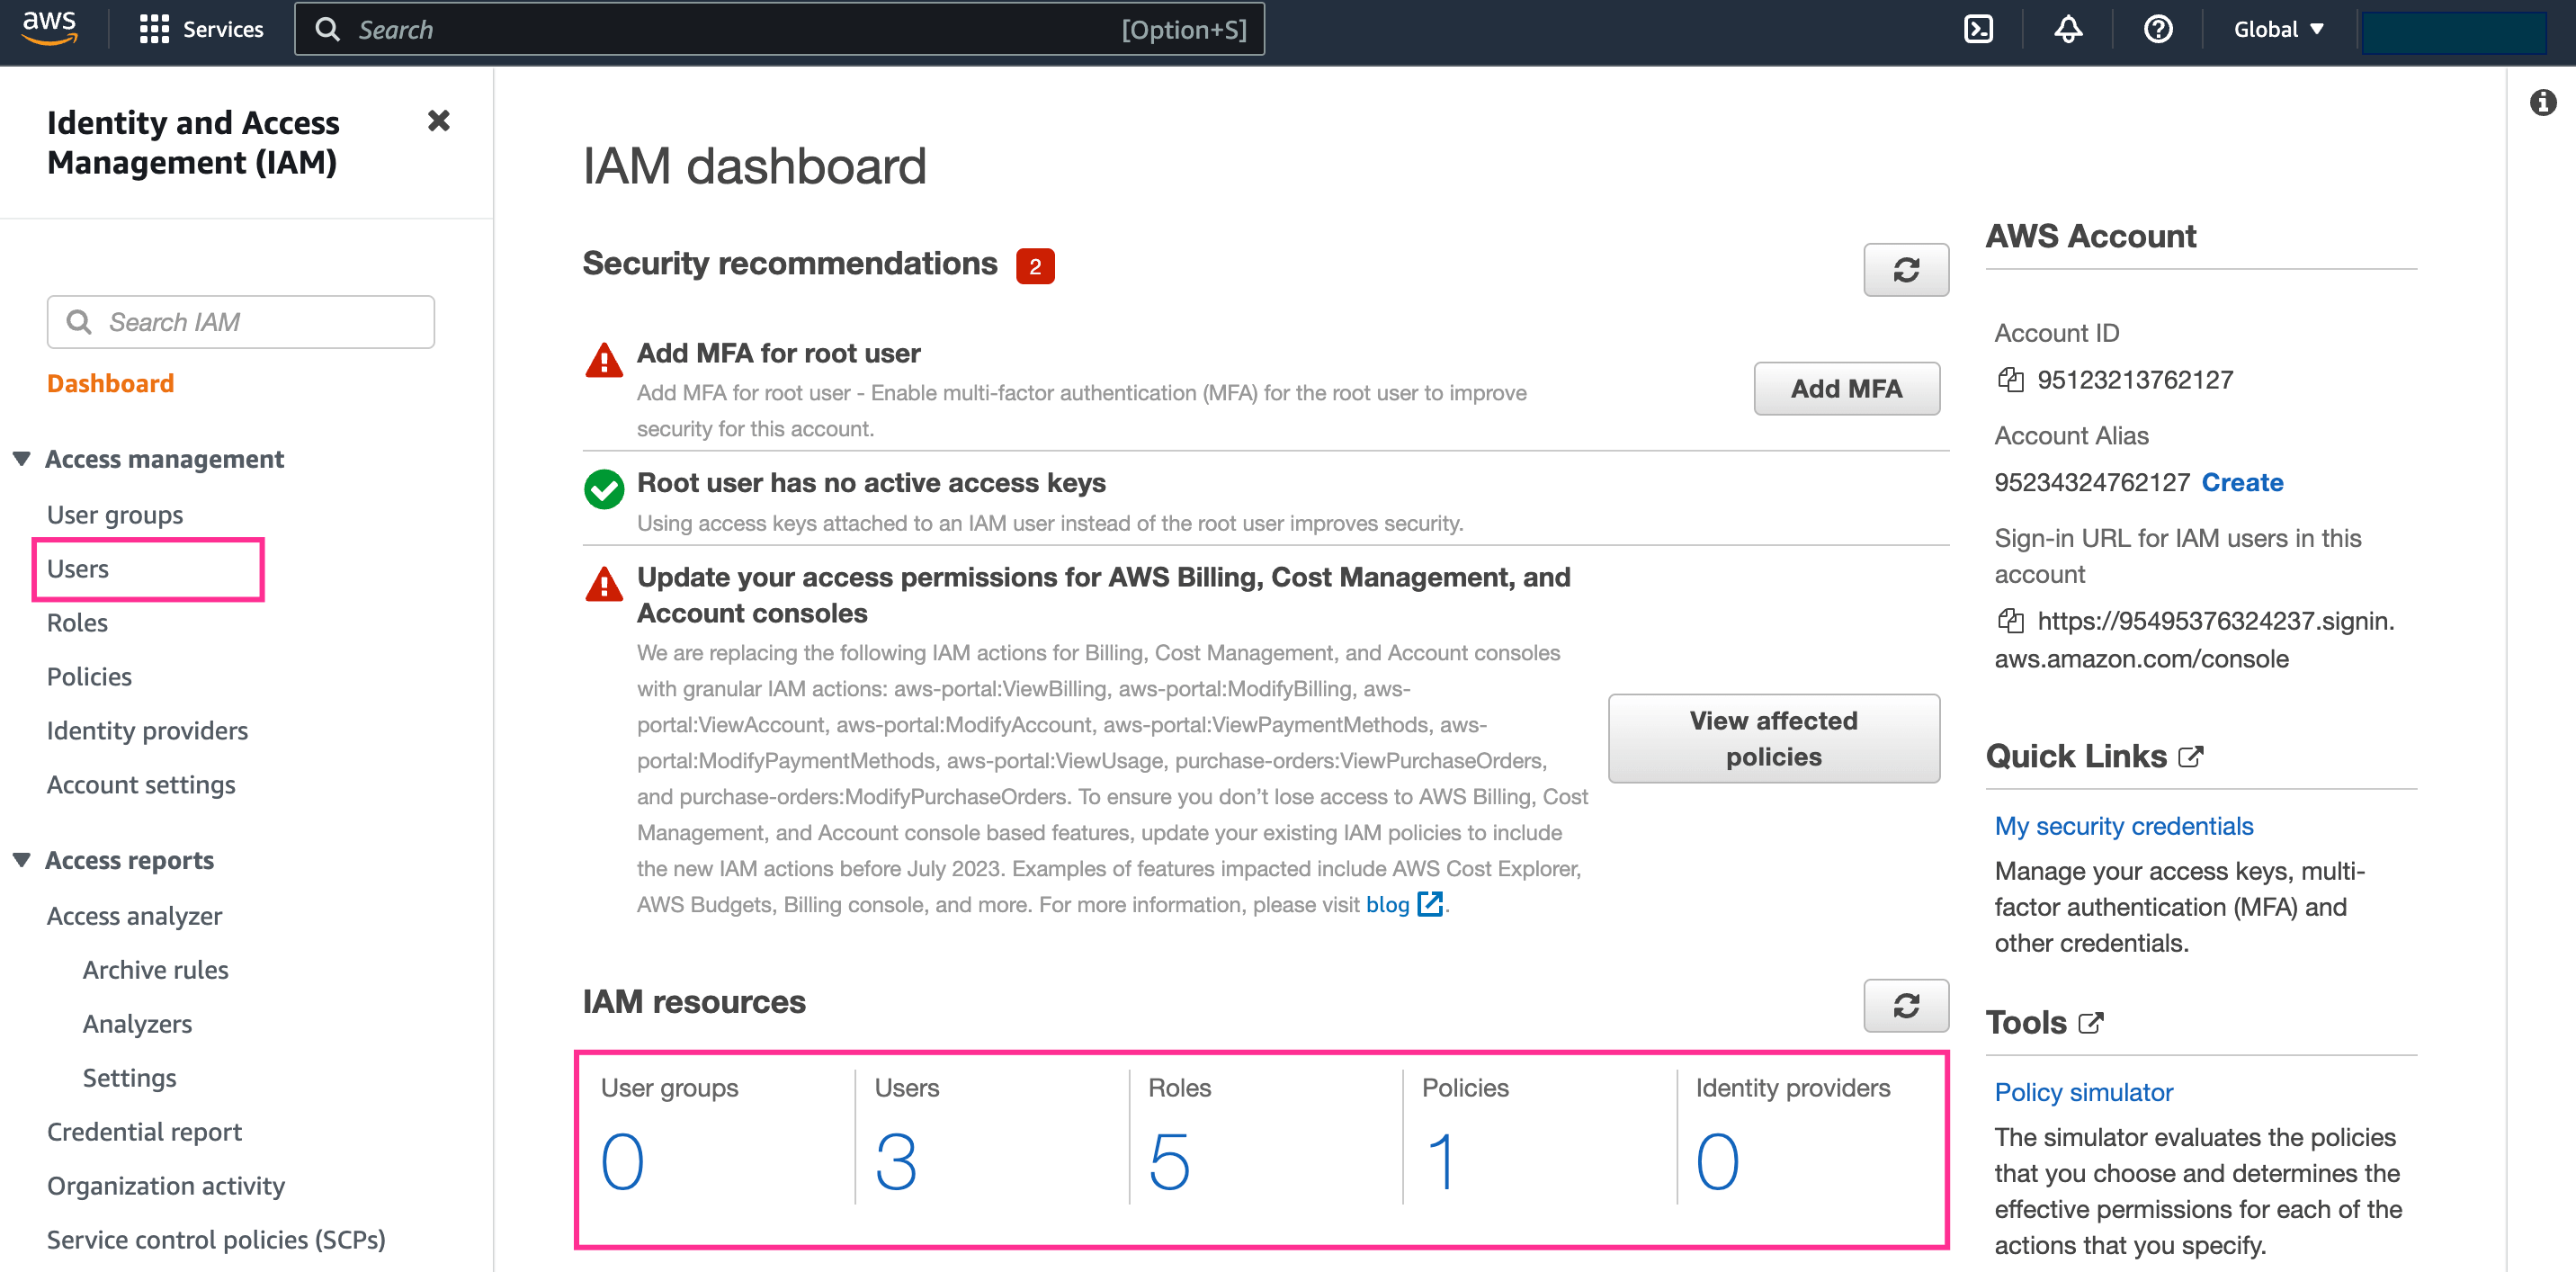
Task: Click Create next to Account Alias
Action: point(2242,483)
